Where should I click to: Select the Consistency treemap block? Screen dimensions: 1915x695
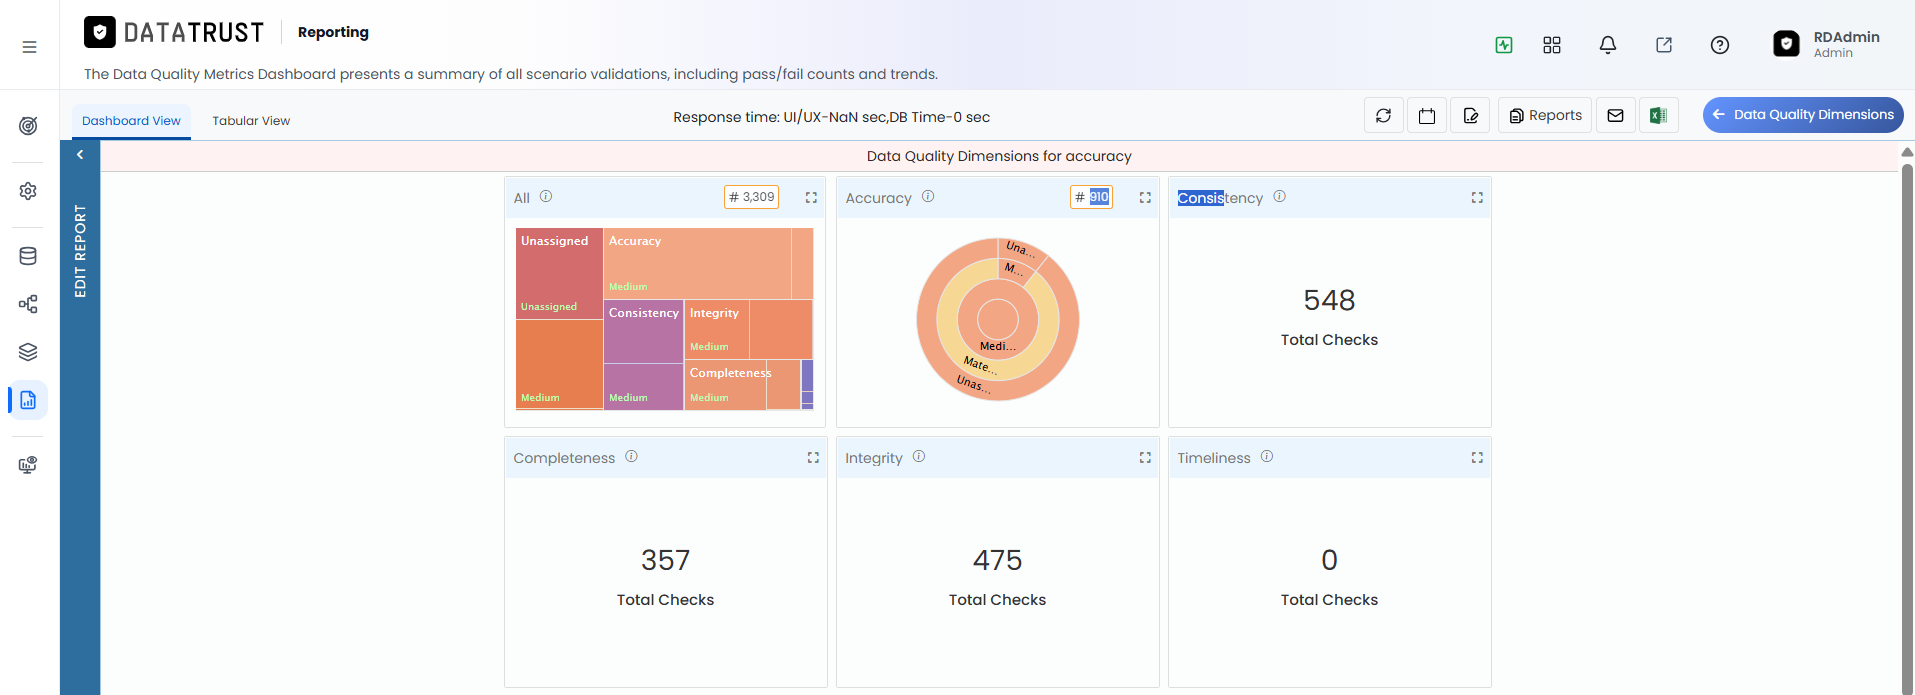(643, 331)
